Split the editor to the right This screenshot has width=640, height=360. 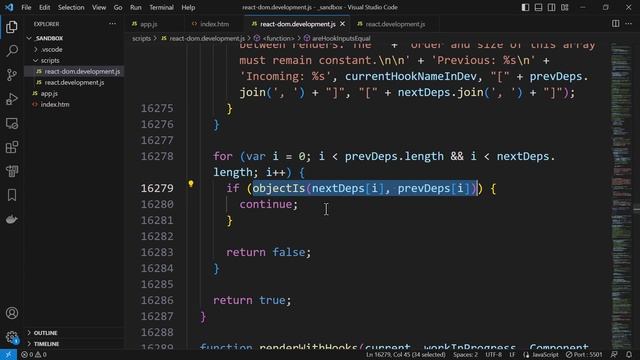pos(616,24)
